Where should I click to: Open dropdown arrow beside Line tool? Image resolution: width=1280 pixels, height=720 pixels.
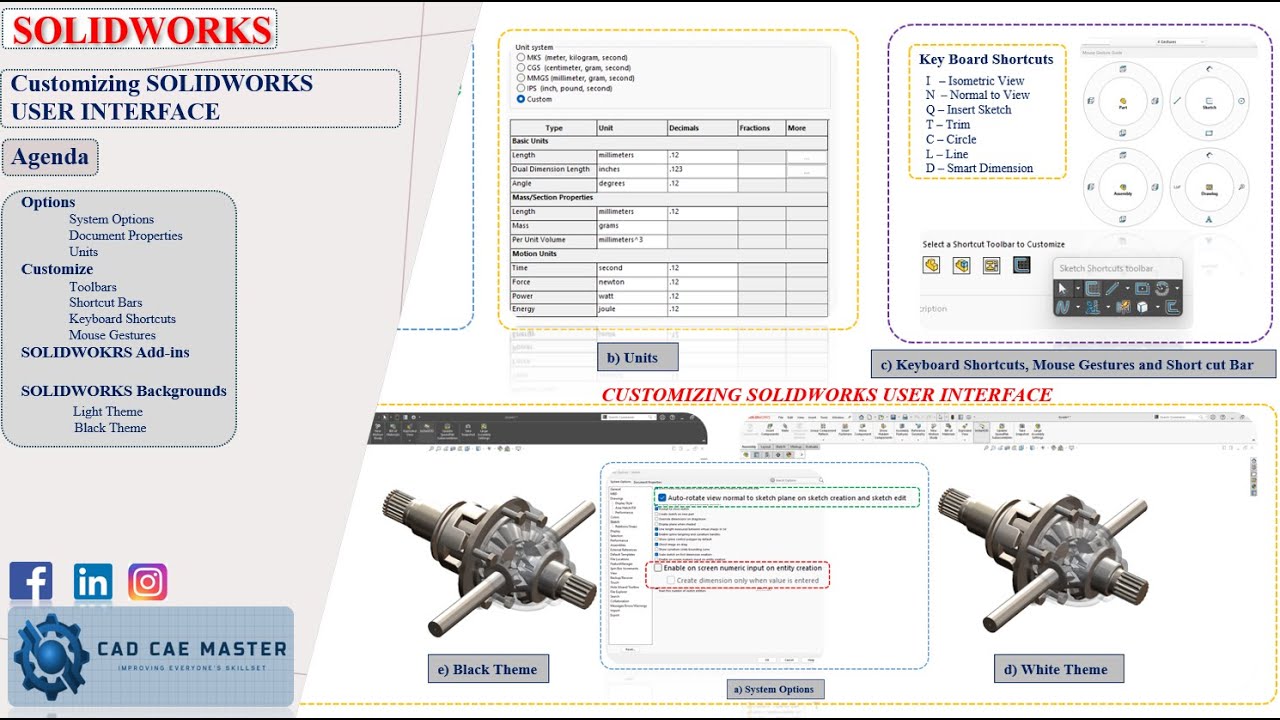click(x=1127, y=288)
